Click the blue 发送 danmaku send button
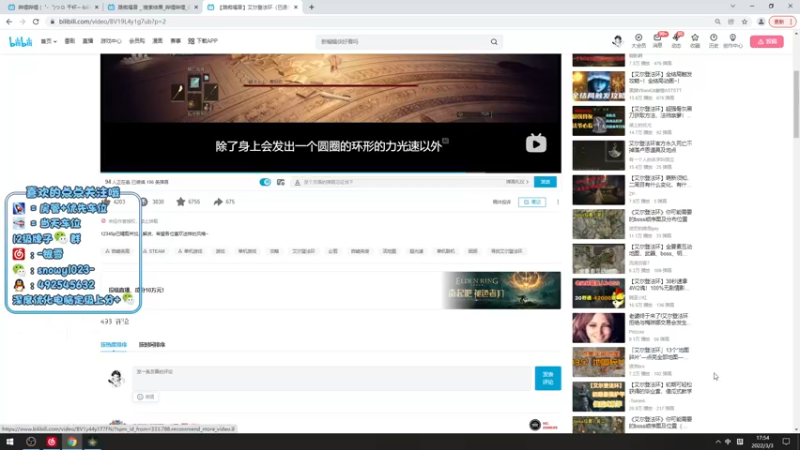This screenshot has height=450, width=800. pos(545,182)
